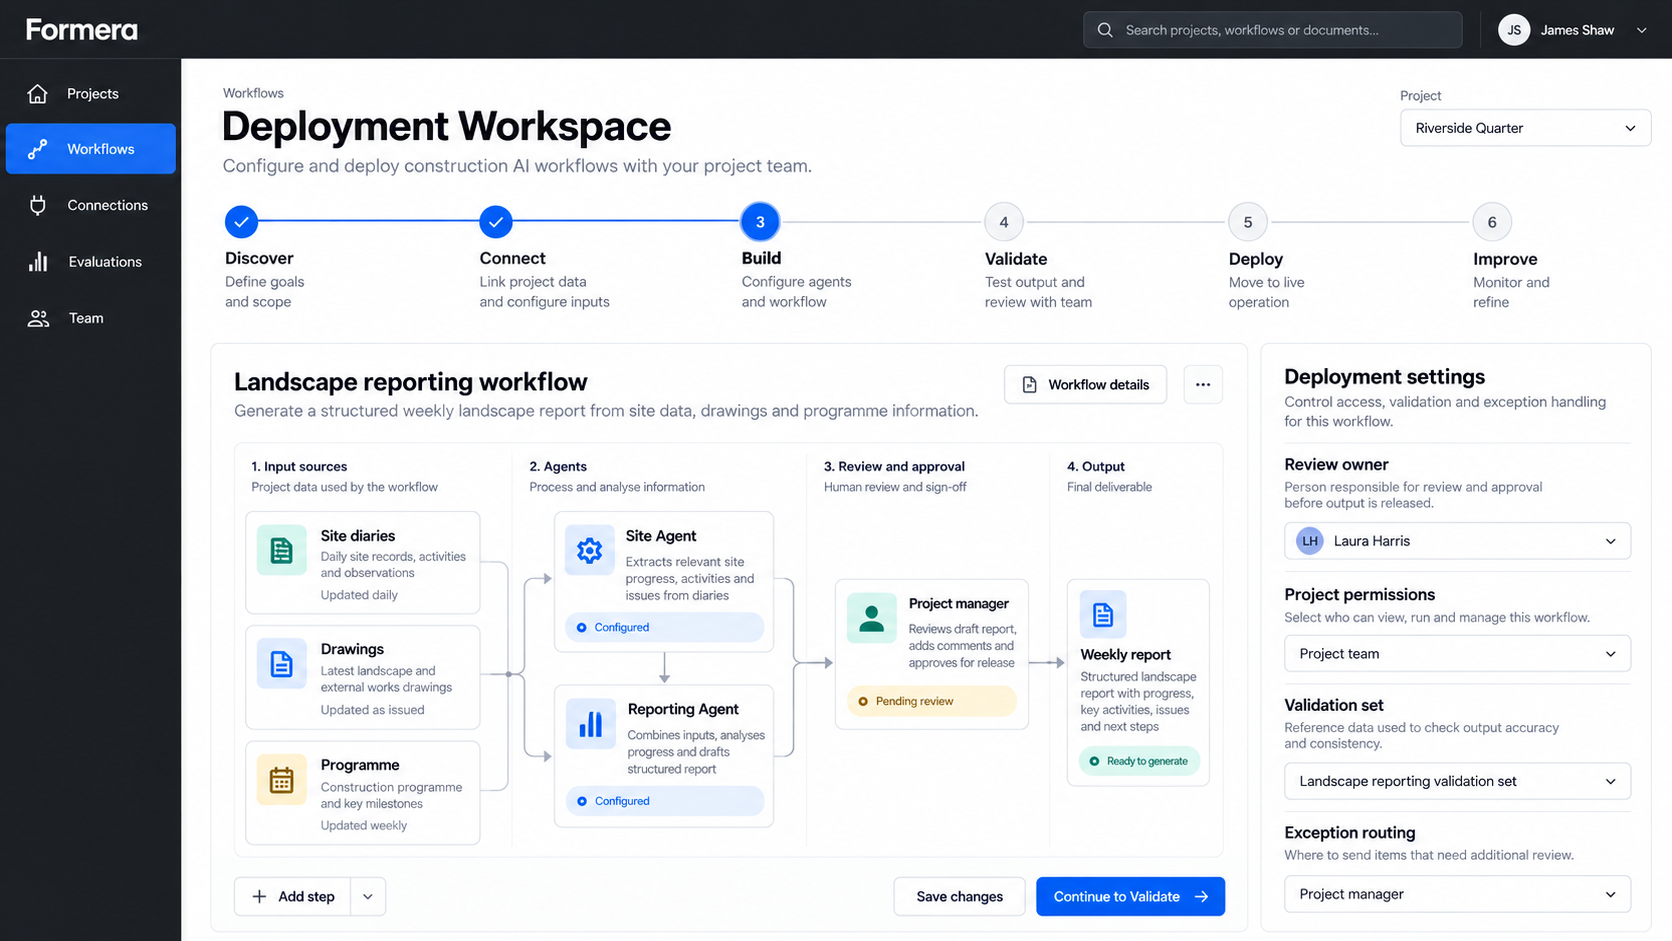Click the Project manager person icon
The width and height of the screenshot is (1672, 941).
[x=872, y=618]
